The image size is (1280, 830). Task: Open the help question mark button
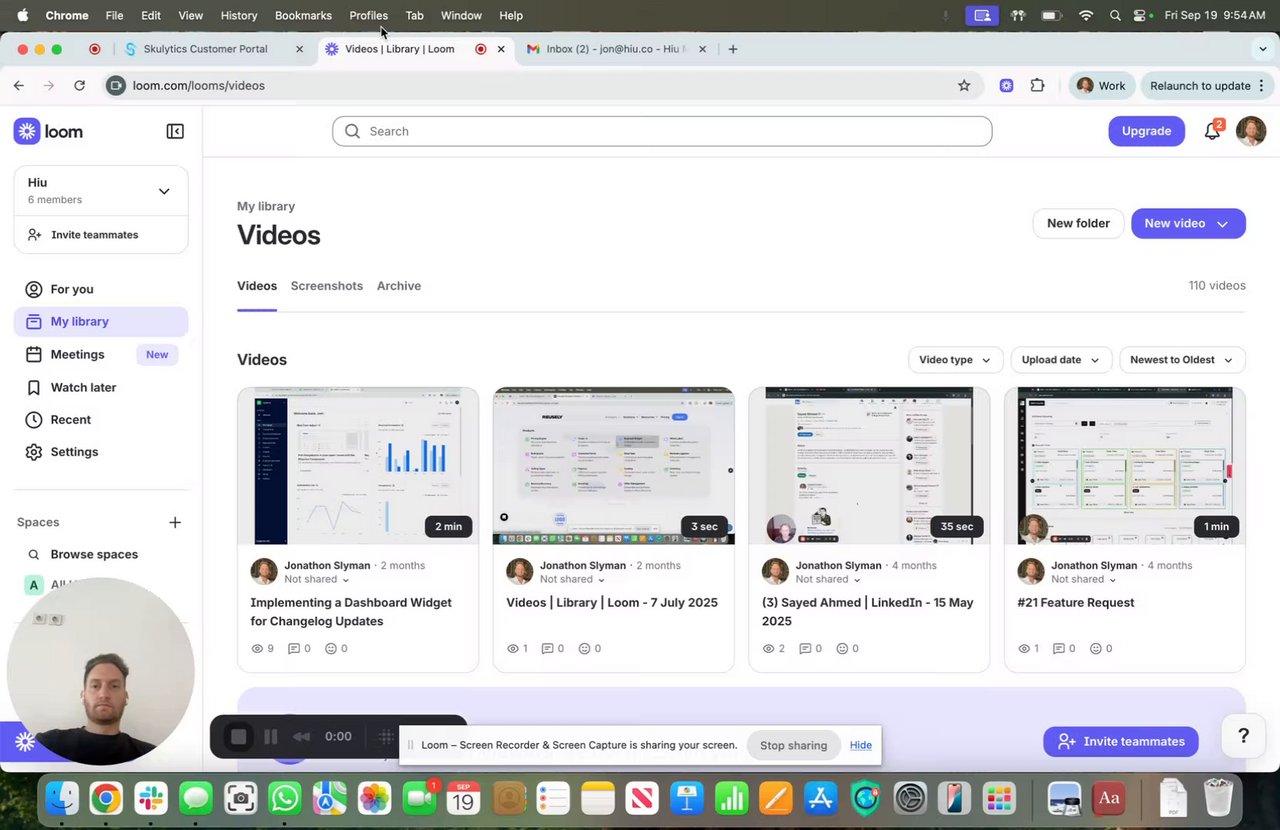[x=1243, y=736]
